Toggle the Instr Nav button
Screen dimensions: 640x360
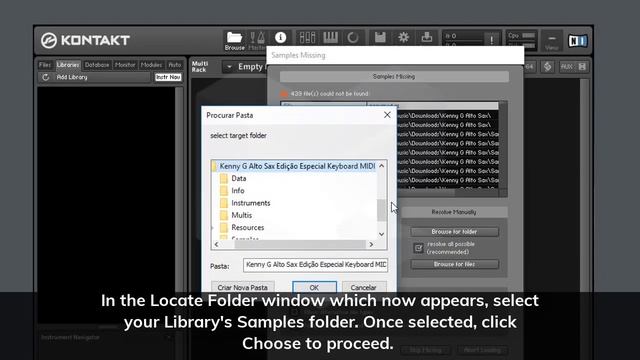pyautogui.click(x=168, y=77)
